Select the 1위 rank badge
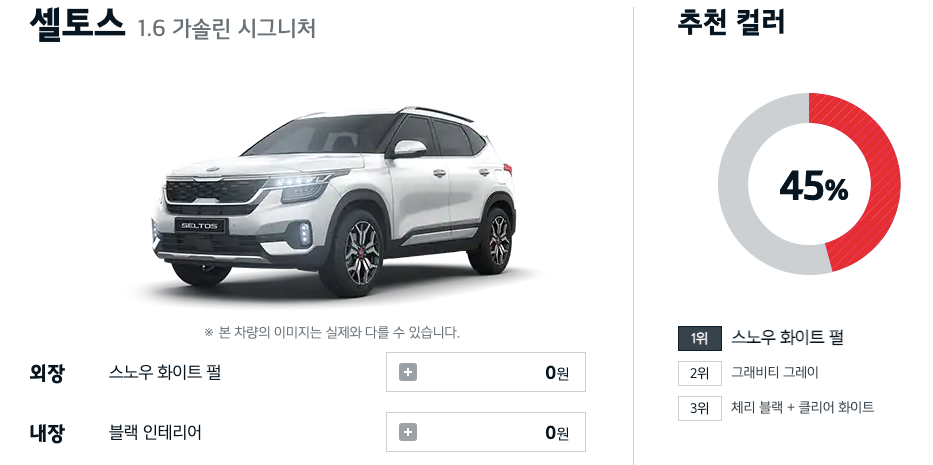The height and width of the screenshot is (465, 933). [x=700, y=338]
